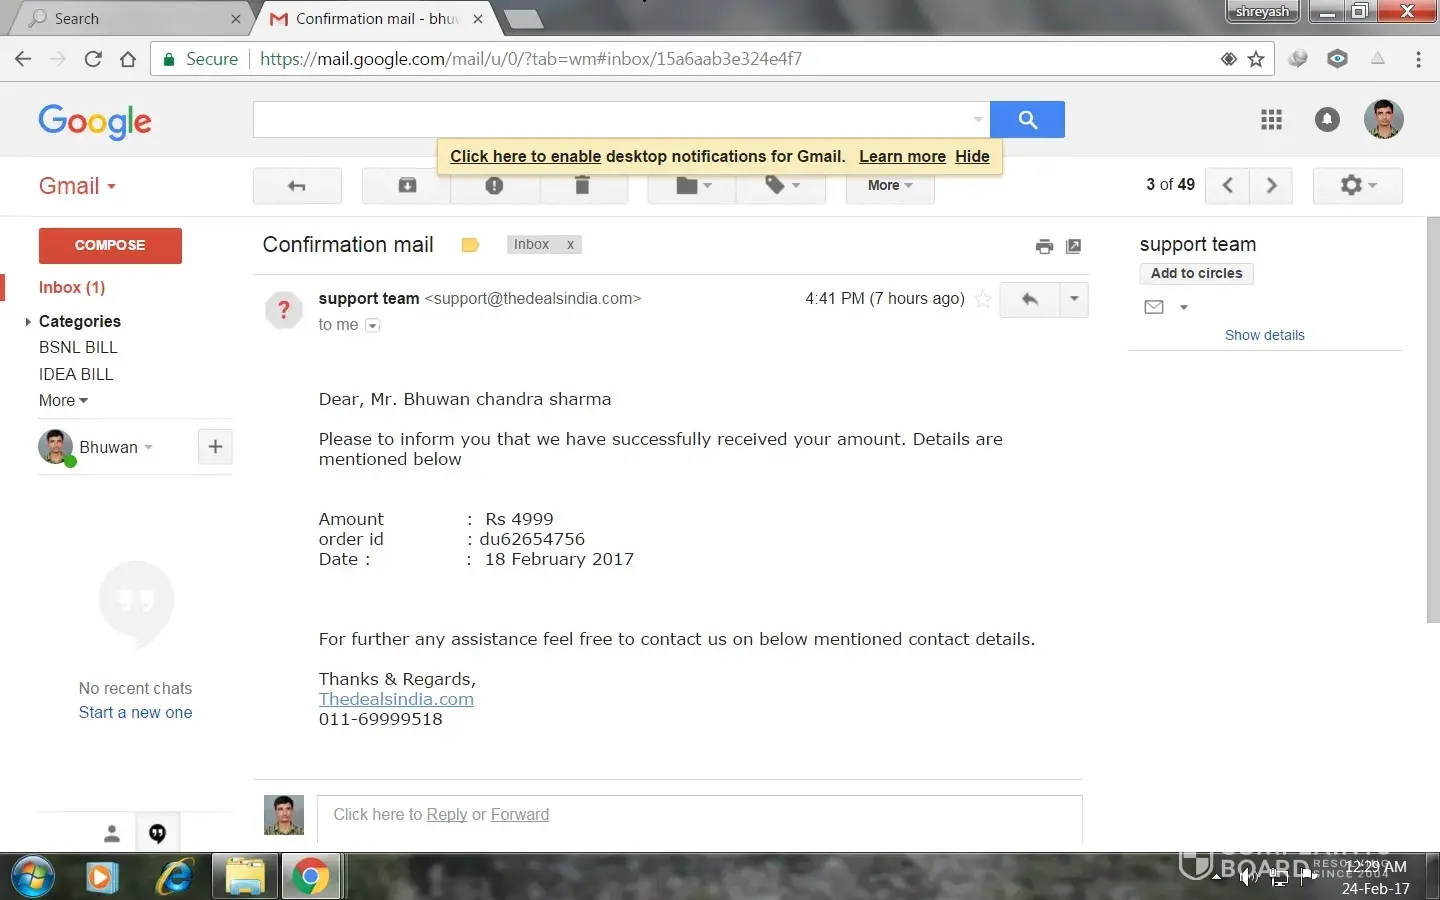The width and height of the screenshot is (1440, 900).
Task: Click 'Start a new one' chat link
Action: (136, 713)
